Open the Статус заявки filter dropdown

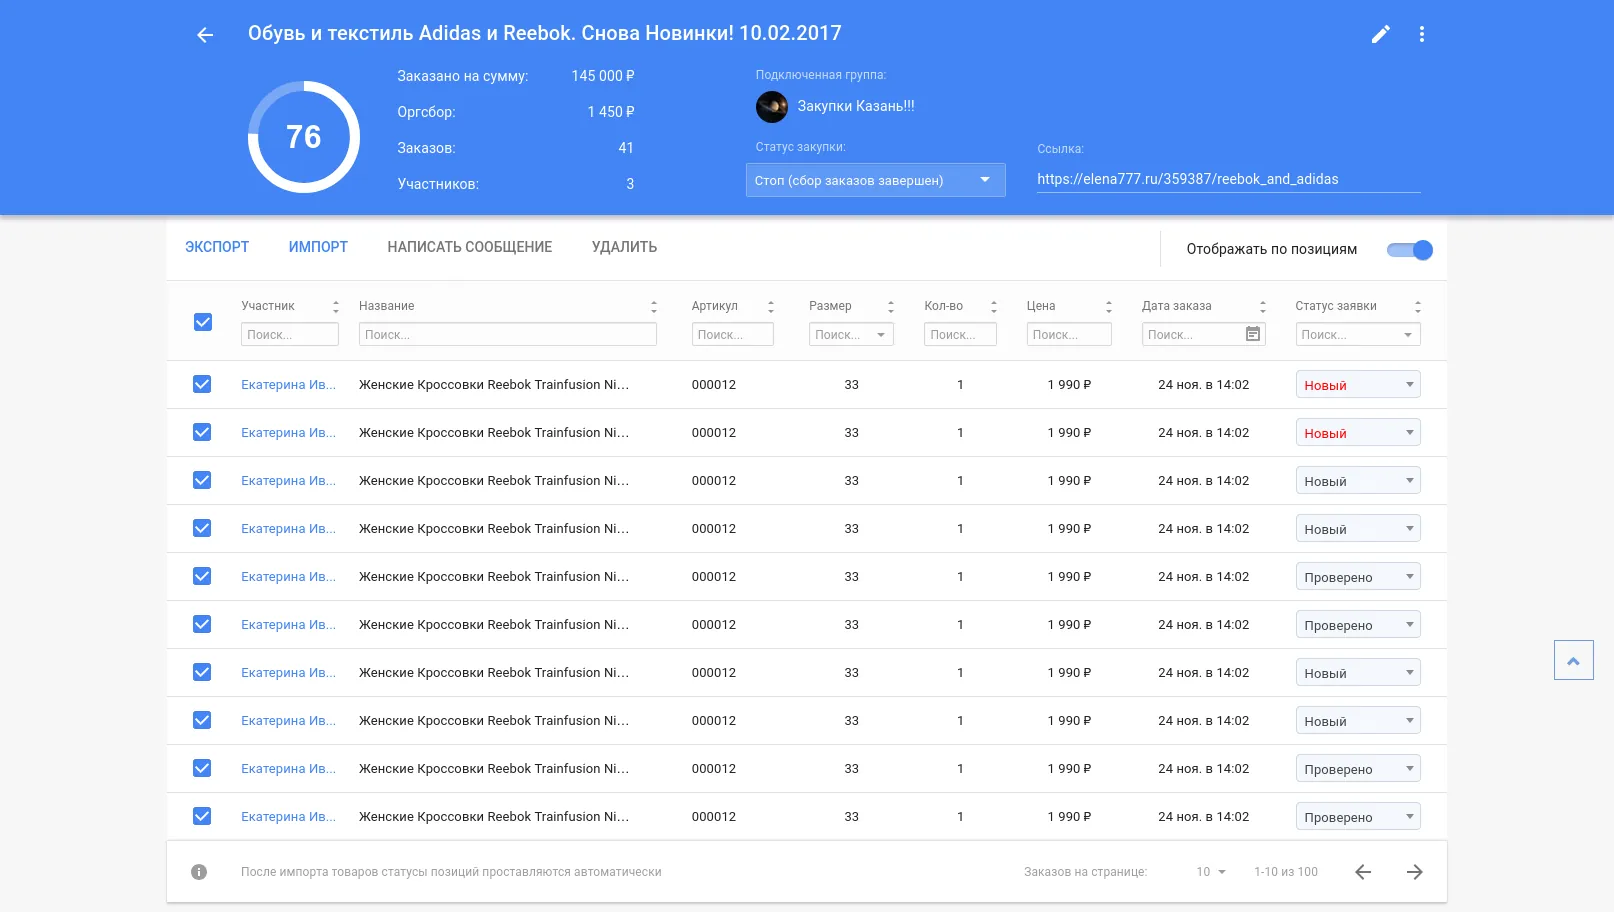[1358, 334]
